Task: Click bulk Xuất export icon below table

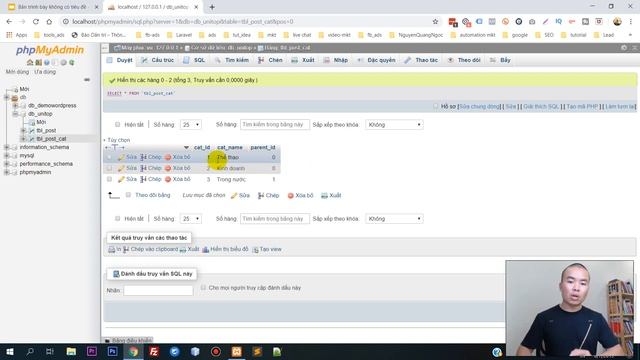Action: (324, 196)
